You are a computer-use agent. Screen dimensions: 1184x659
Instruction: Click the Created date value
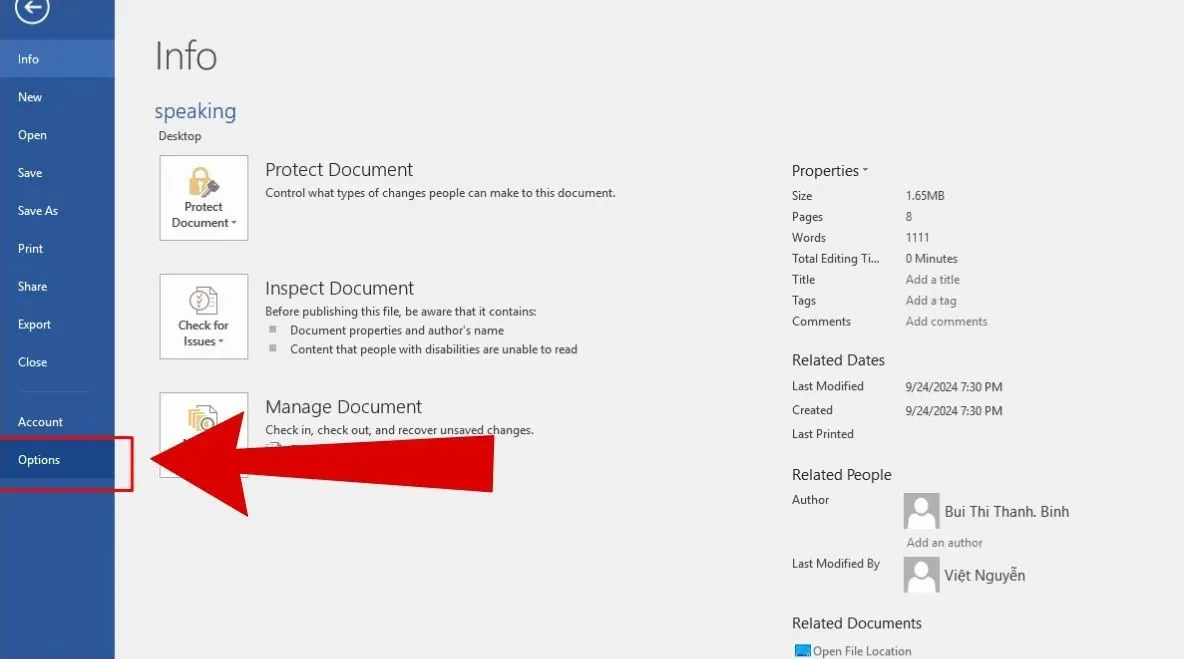point(954,411)
